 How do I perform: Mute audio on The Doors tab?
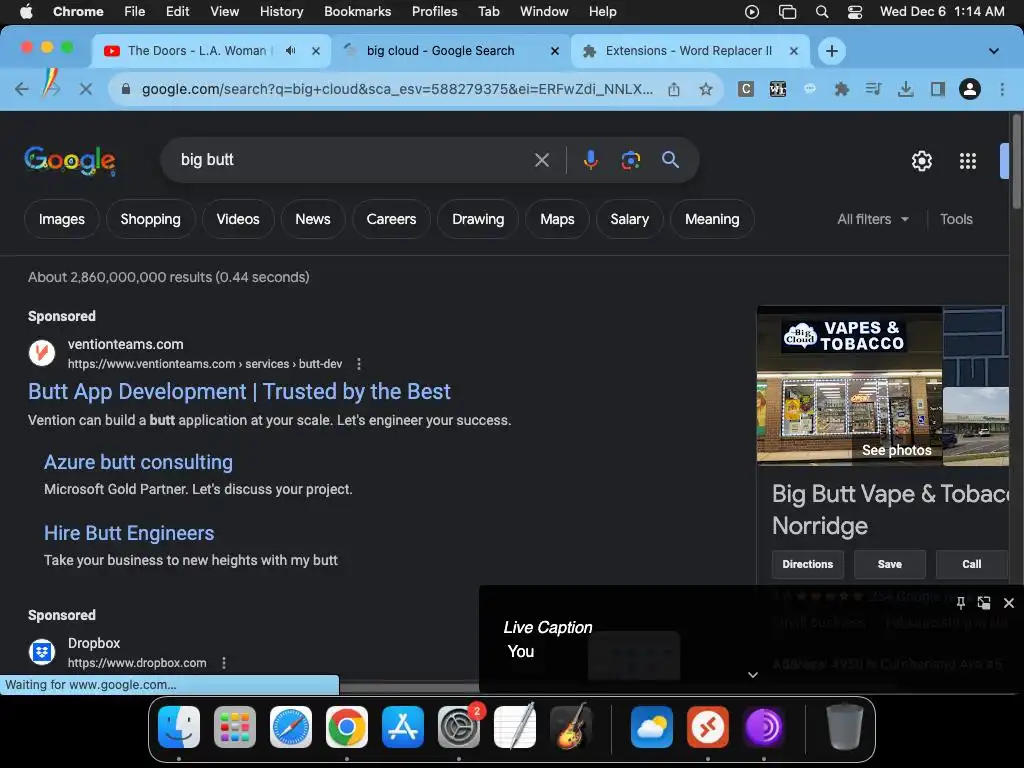coord(291,51)
